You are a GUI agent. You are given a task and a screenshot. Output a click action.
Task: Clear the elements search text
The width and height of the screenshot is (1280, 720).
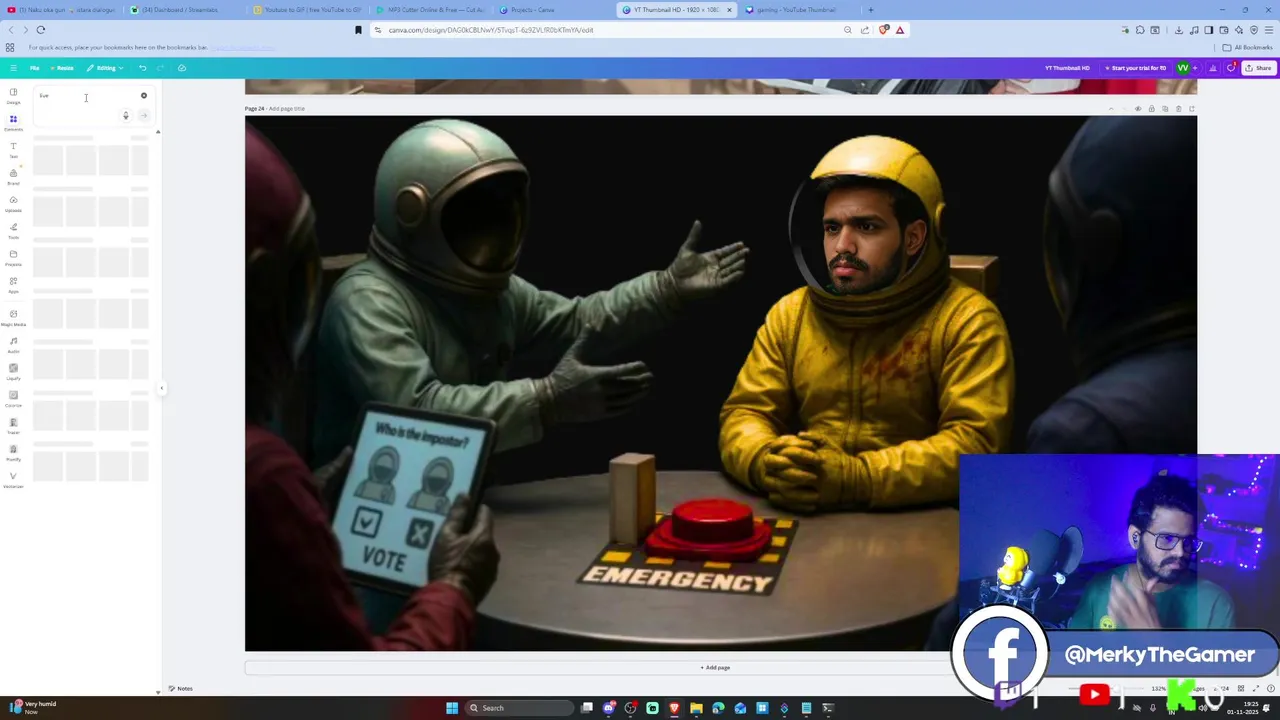143,96
